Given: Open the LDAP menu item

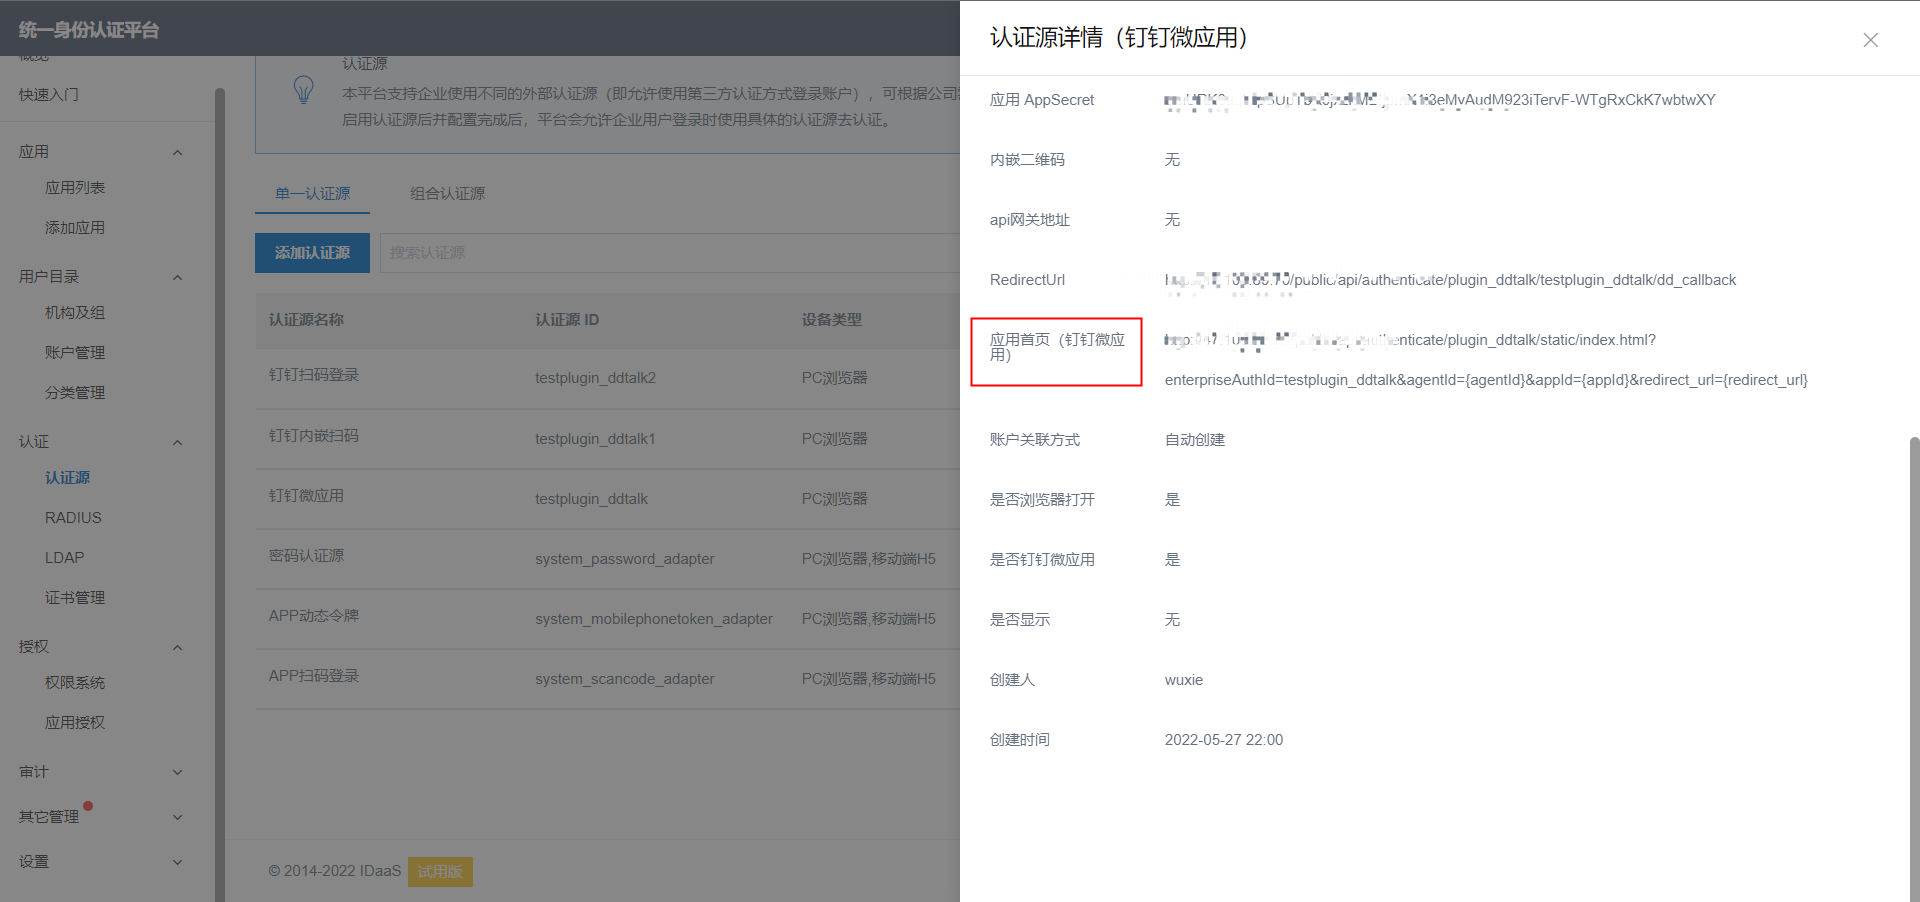Looking at the screenshot, I should coord(64,558).
